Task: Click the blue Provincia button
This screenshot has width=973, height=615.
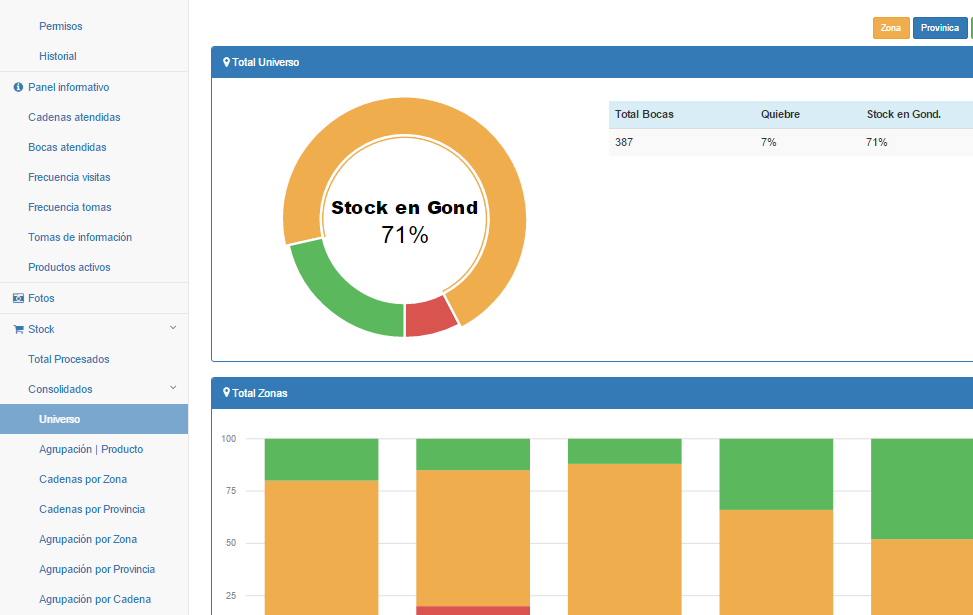Action: [x=939, y=28]
